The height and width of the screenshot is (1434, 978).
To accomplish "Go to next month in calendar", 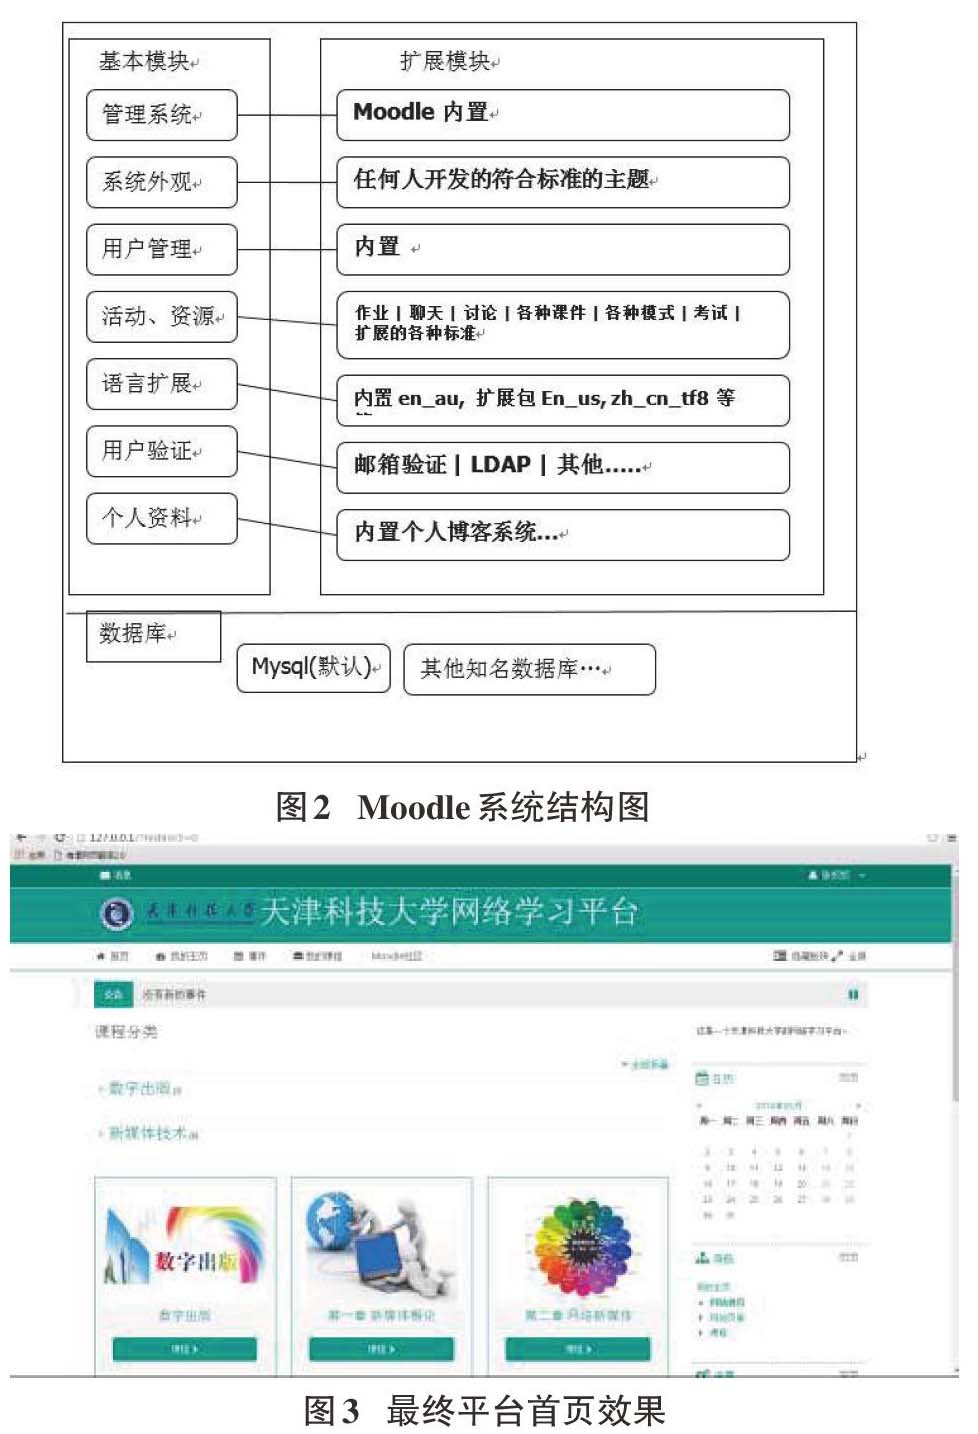I will pos(858,1105).
